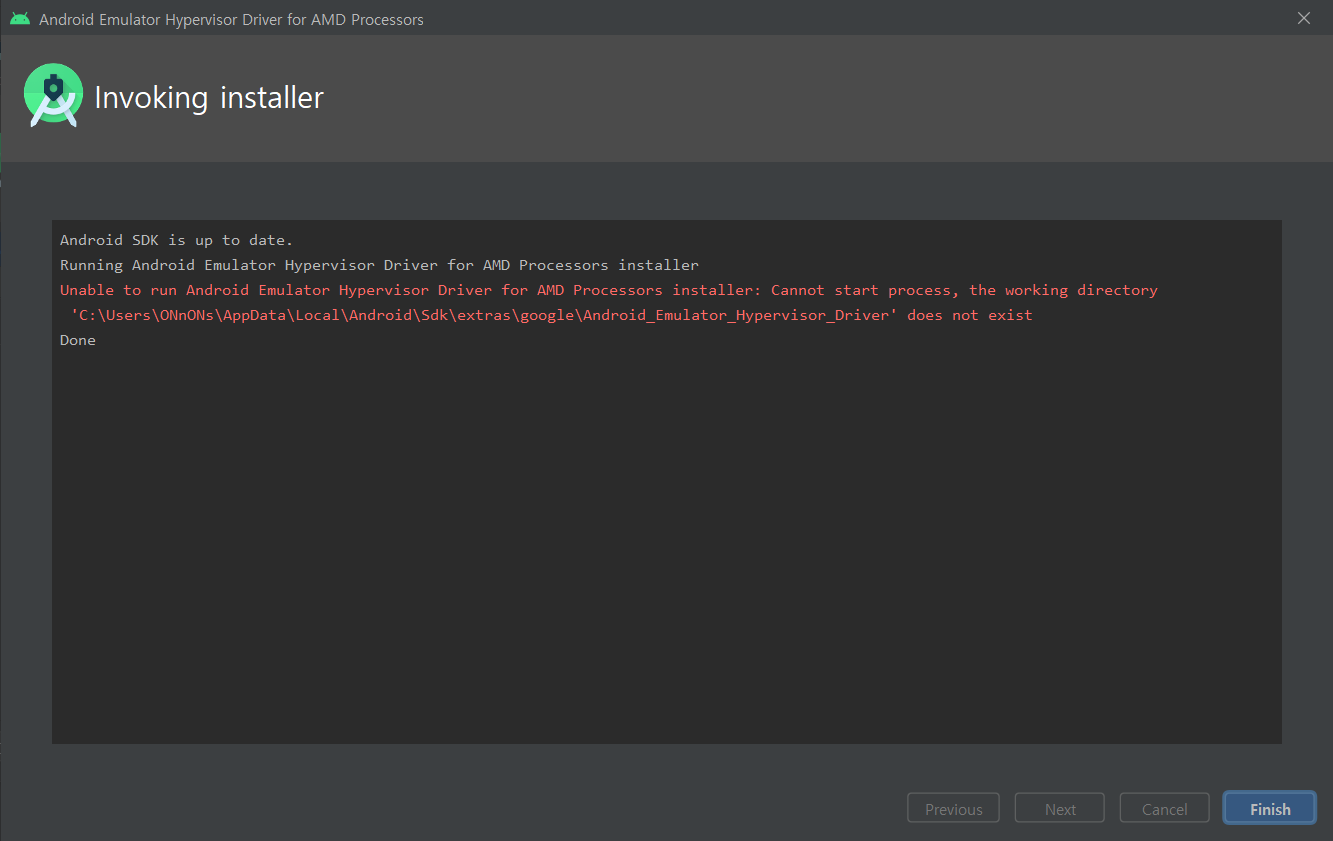Click the 'Android SDK is up to date.' line
The width and height of the screenshot is (1333, 841).
(177, 240)
